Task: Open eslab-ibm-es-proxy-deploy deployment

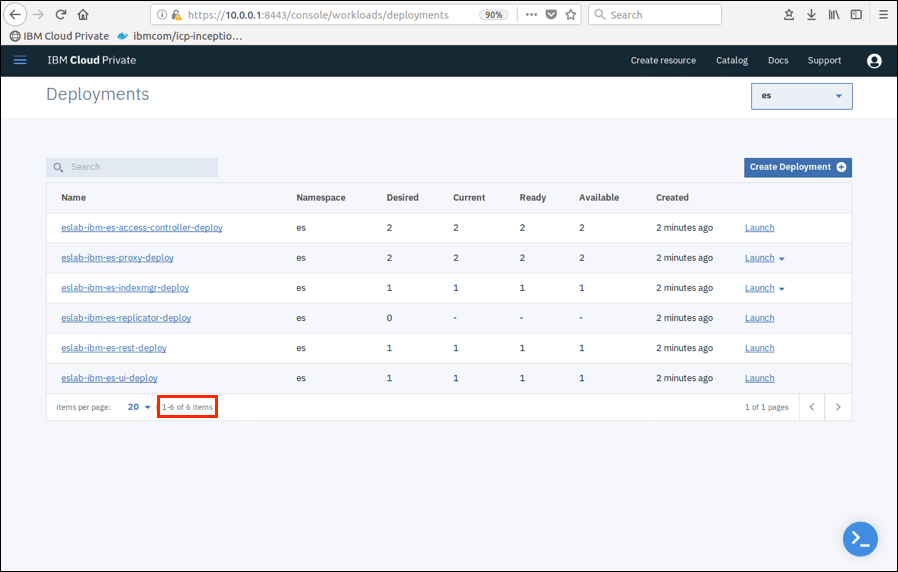Action: (117, 258)
